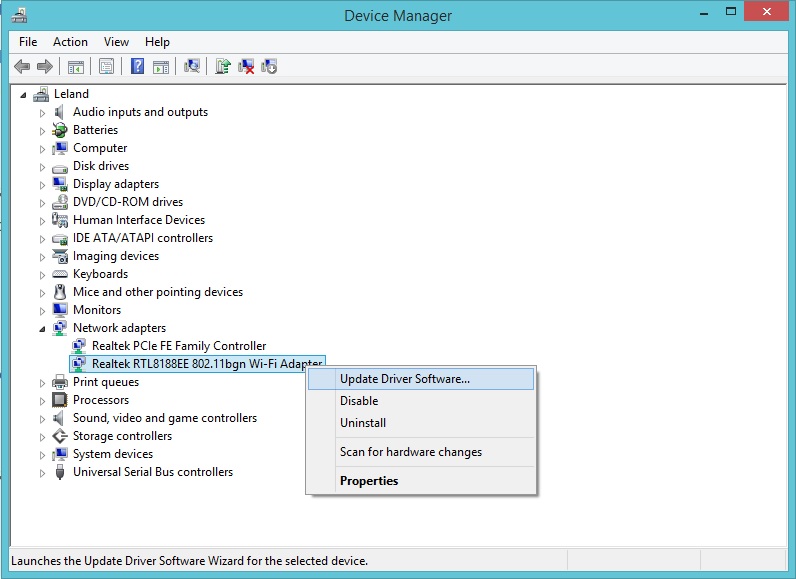Screen dimensions: 796x579
Task: Open the View menu
Action: [116, 42]
